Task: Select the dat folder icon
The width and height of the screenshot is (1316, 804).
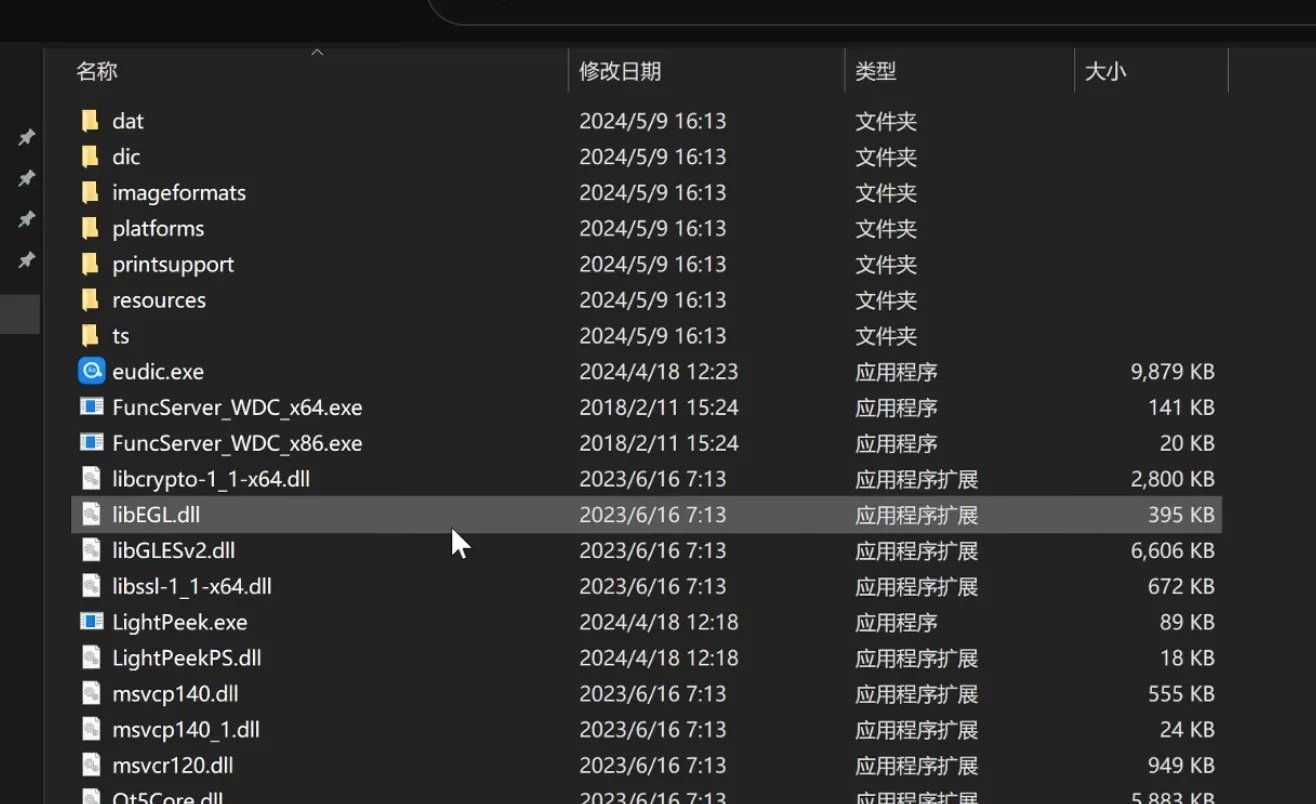Action: [91, 121]
